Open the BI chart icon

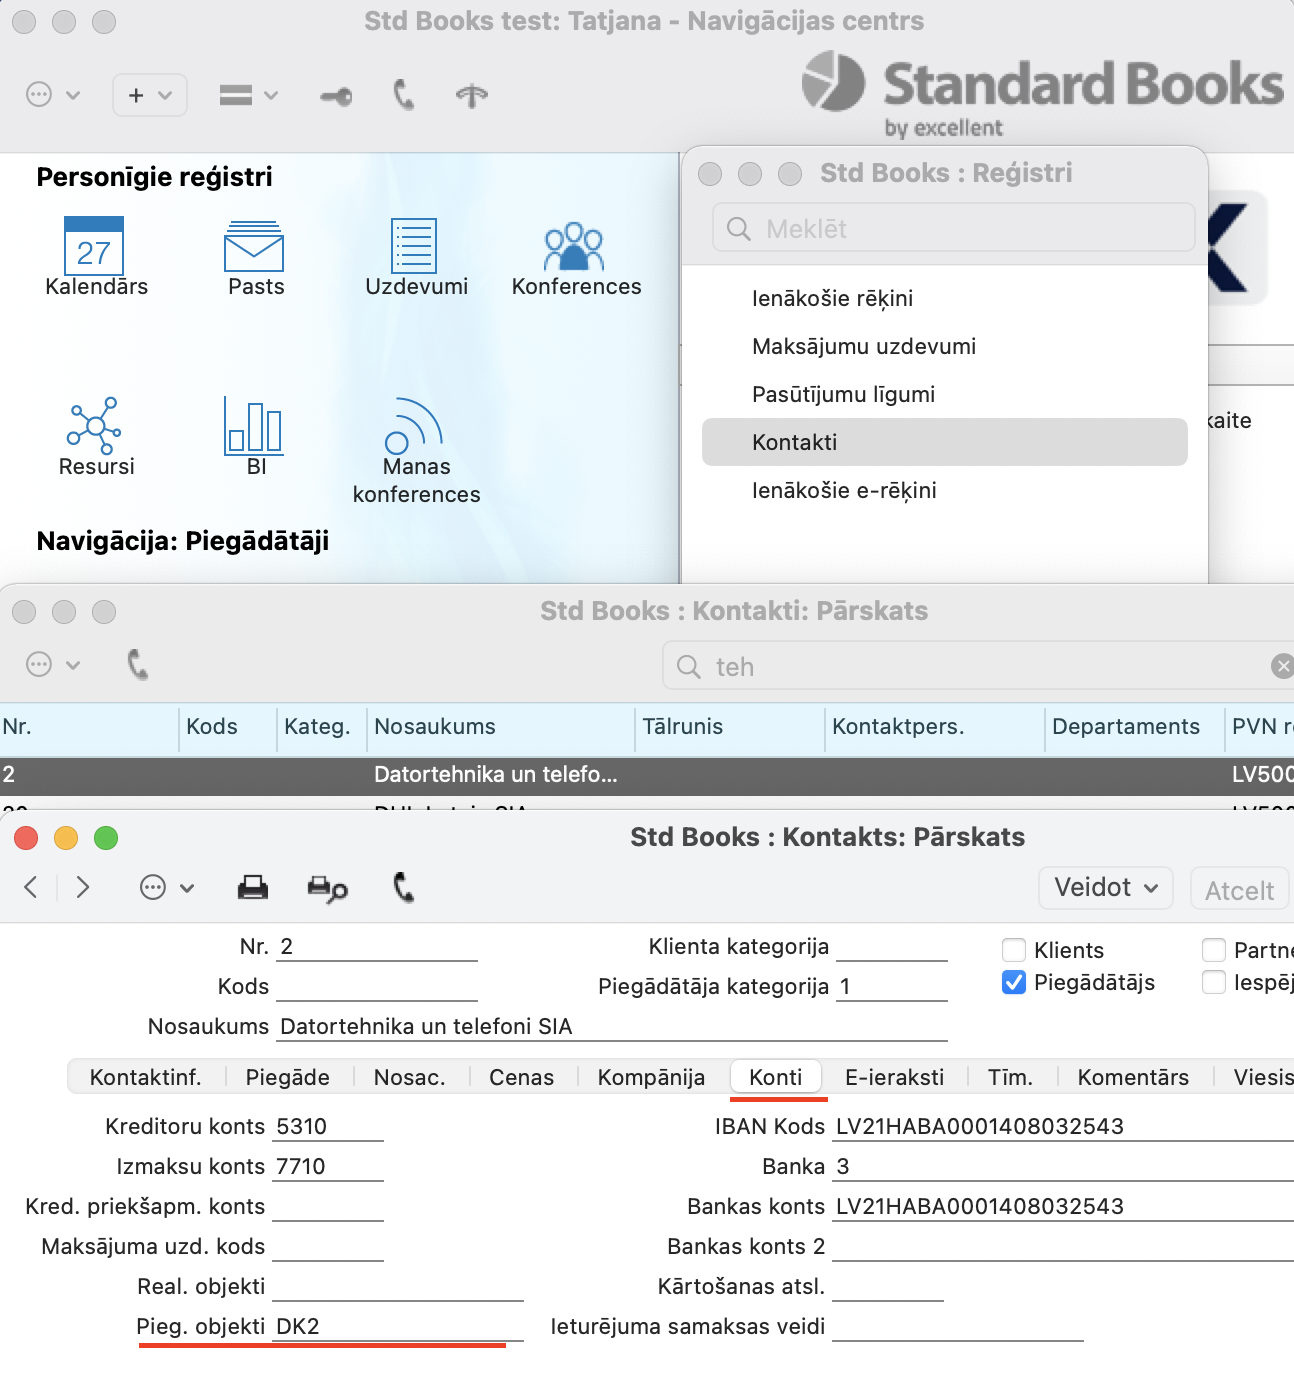click(254, 426)
